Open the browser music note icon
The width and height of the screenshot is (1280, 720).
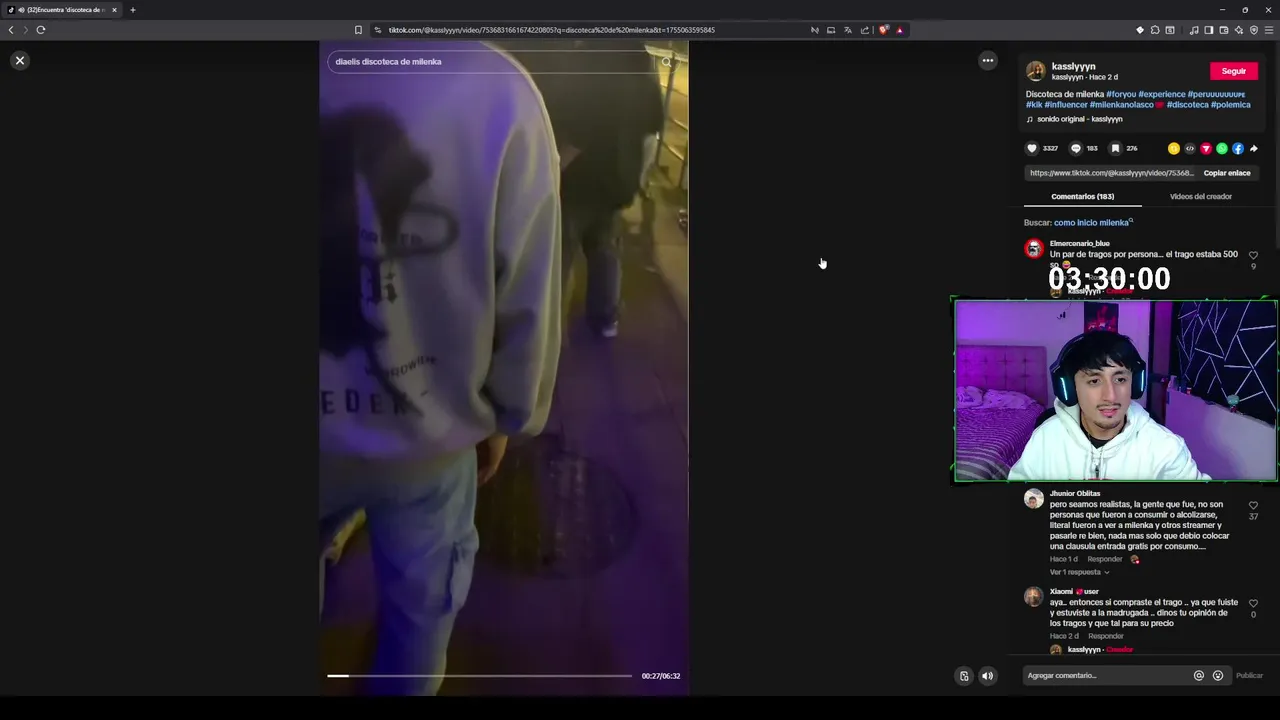(x=1194, y=30)
